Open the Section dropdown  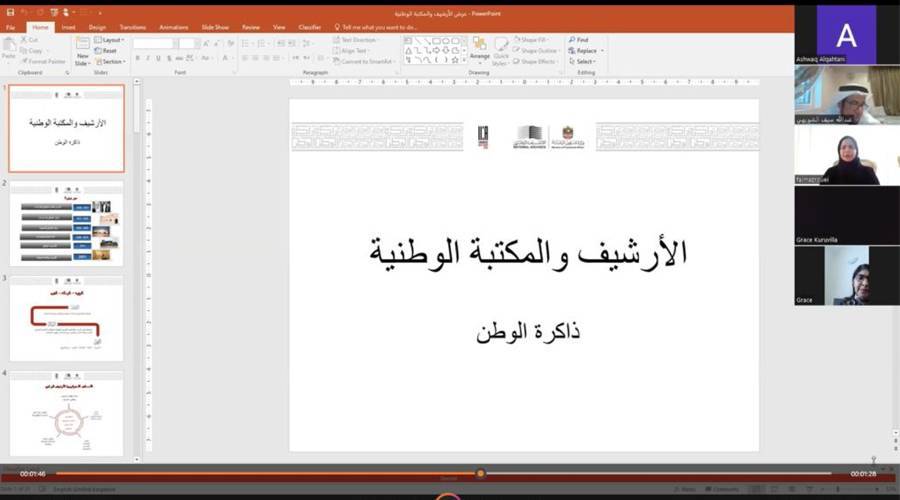(110, 61)
